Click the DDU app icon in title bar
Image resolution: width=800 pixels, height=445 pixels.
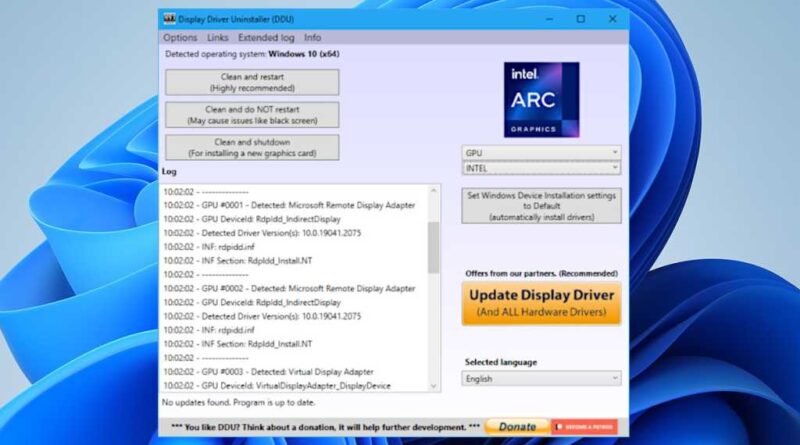tap(169, 19)
